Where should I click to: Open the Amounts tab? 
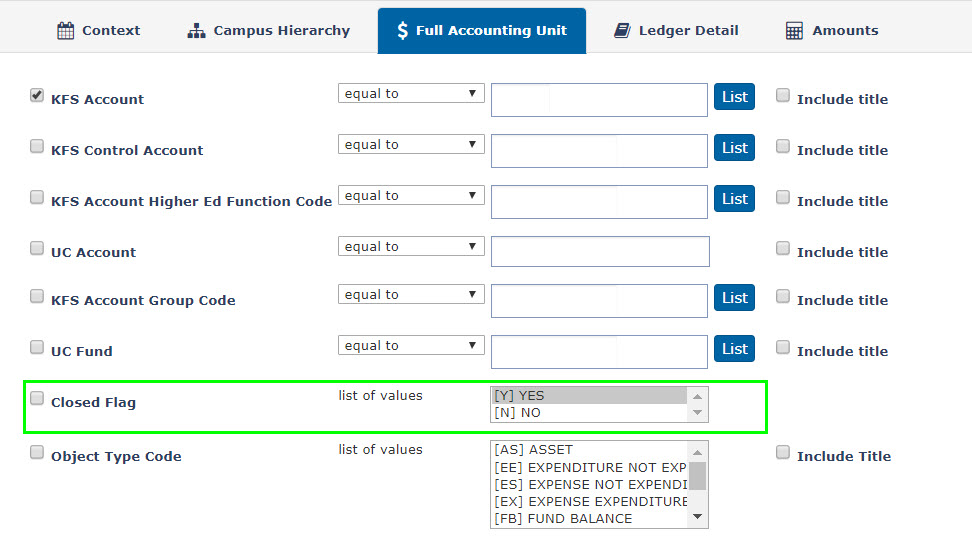point(832,30)
